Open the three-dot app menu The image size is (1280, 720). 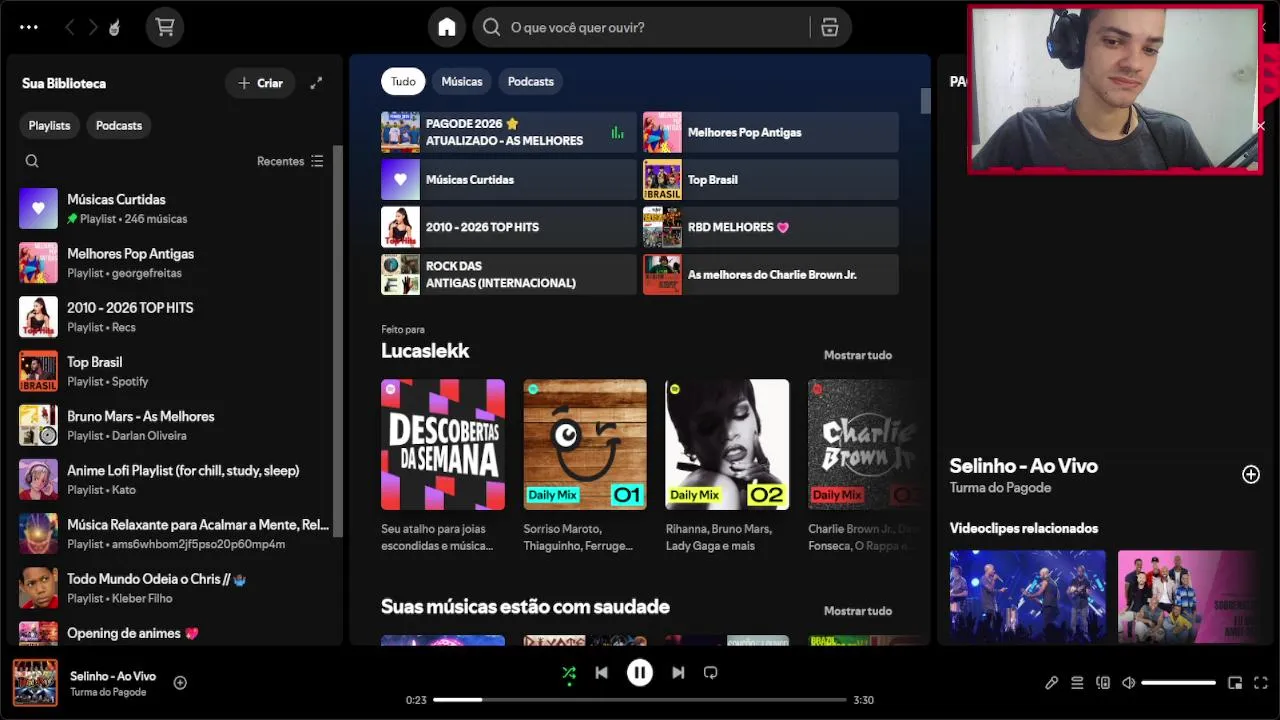(29, 27)
